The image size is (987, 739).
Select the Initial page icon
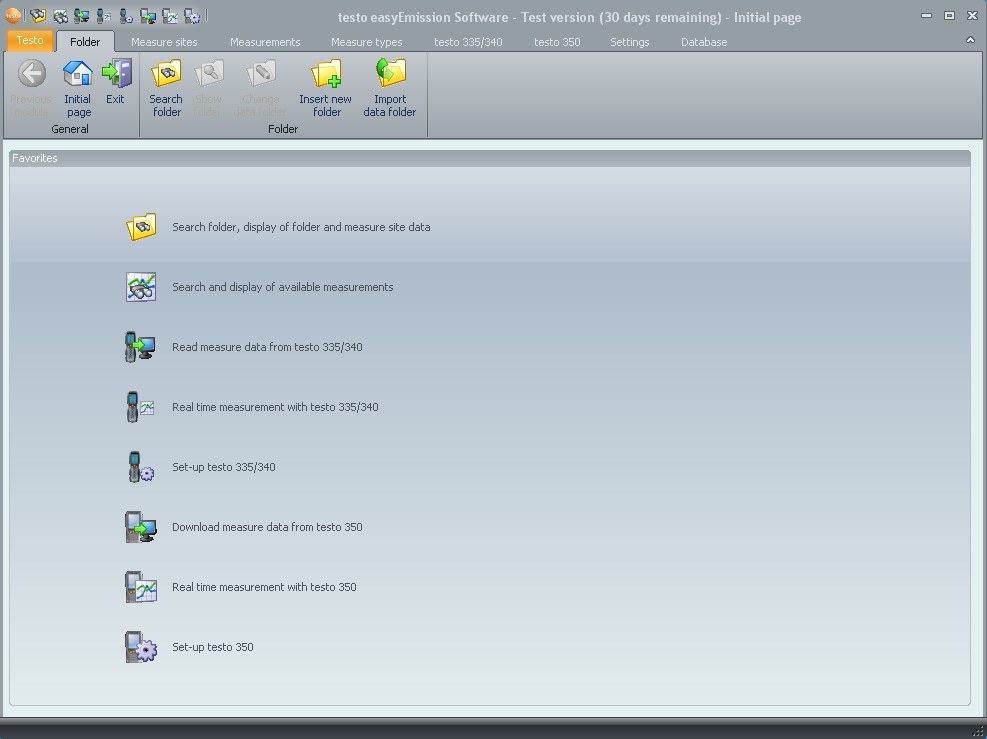tap(77, 85)
